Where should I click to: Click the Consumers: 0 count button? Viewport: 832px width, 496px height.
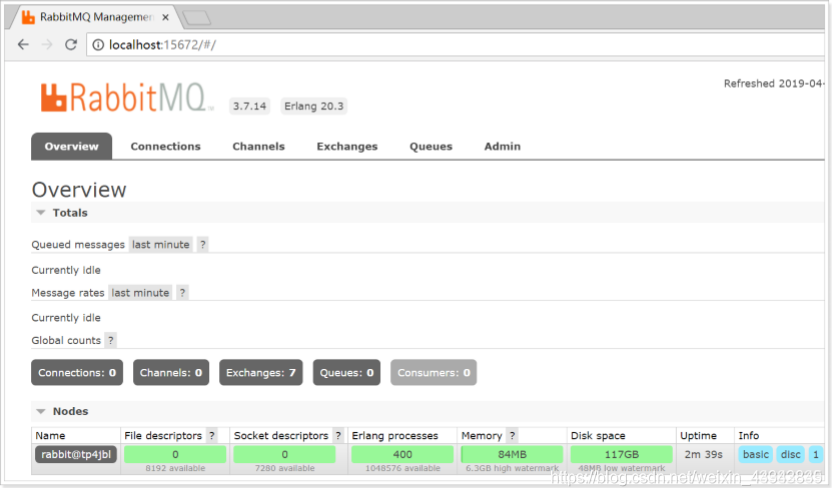tap(434, 372)
